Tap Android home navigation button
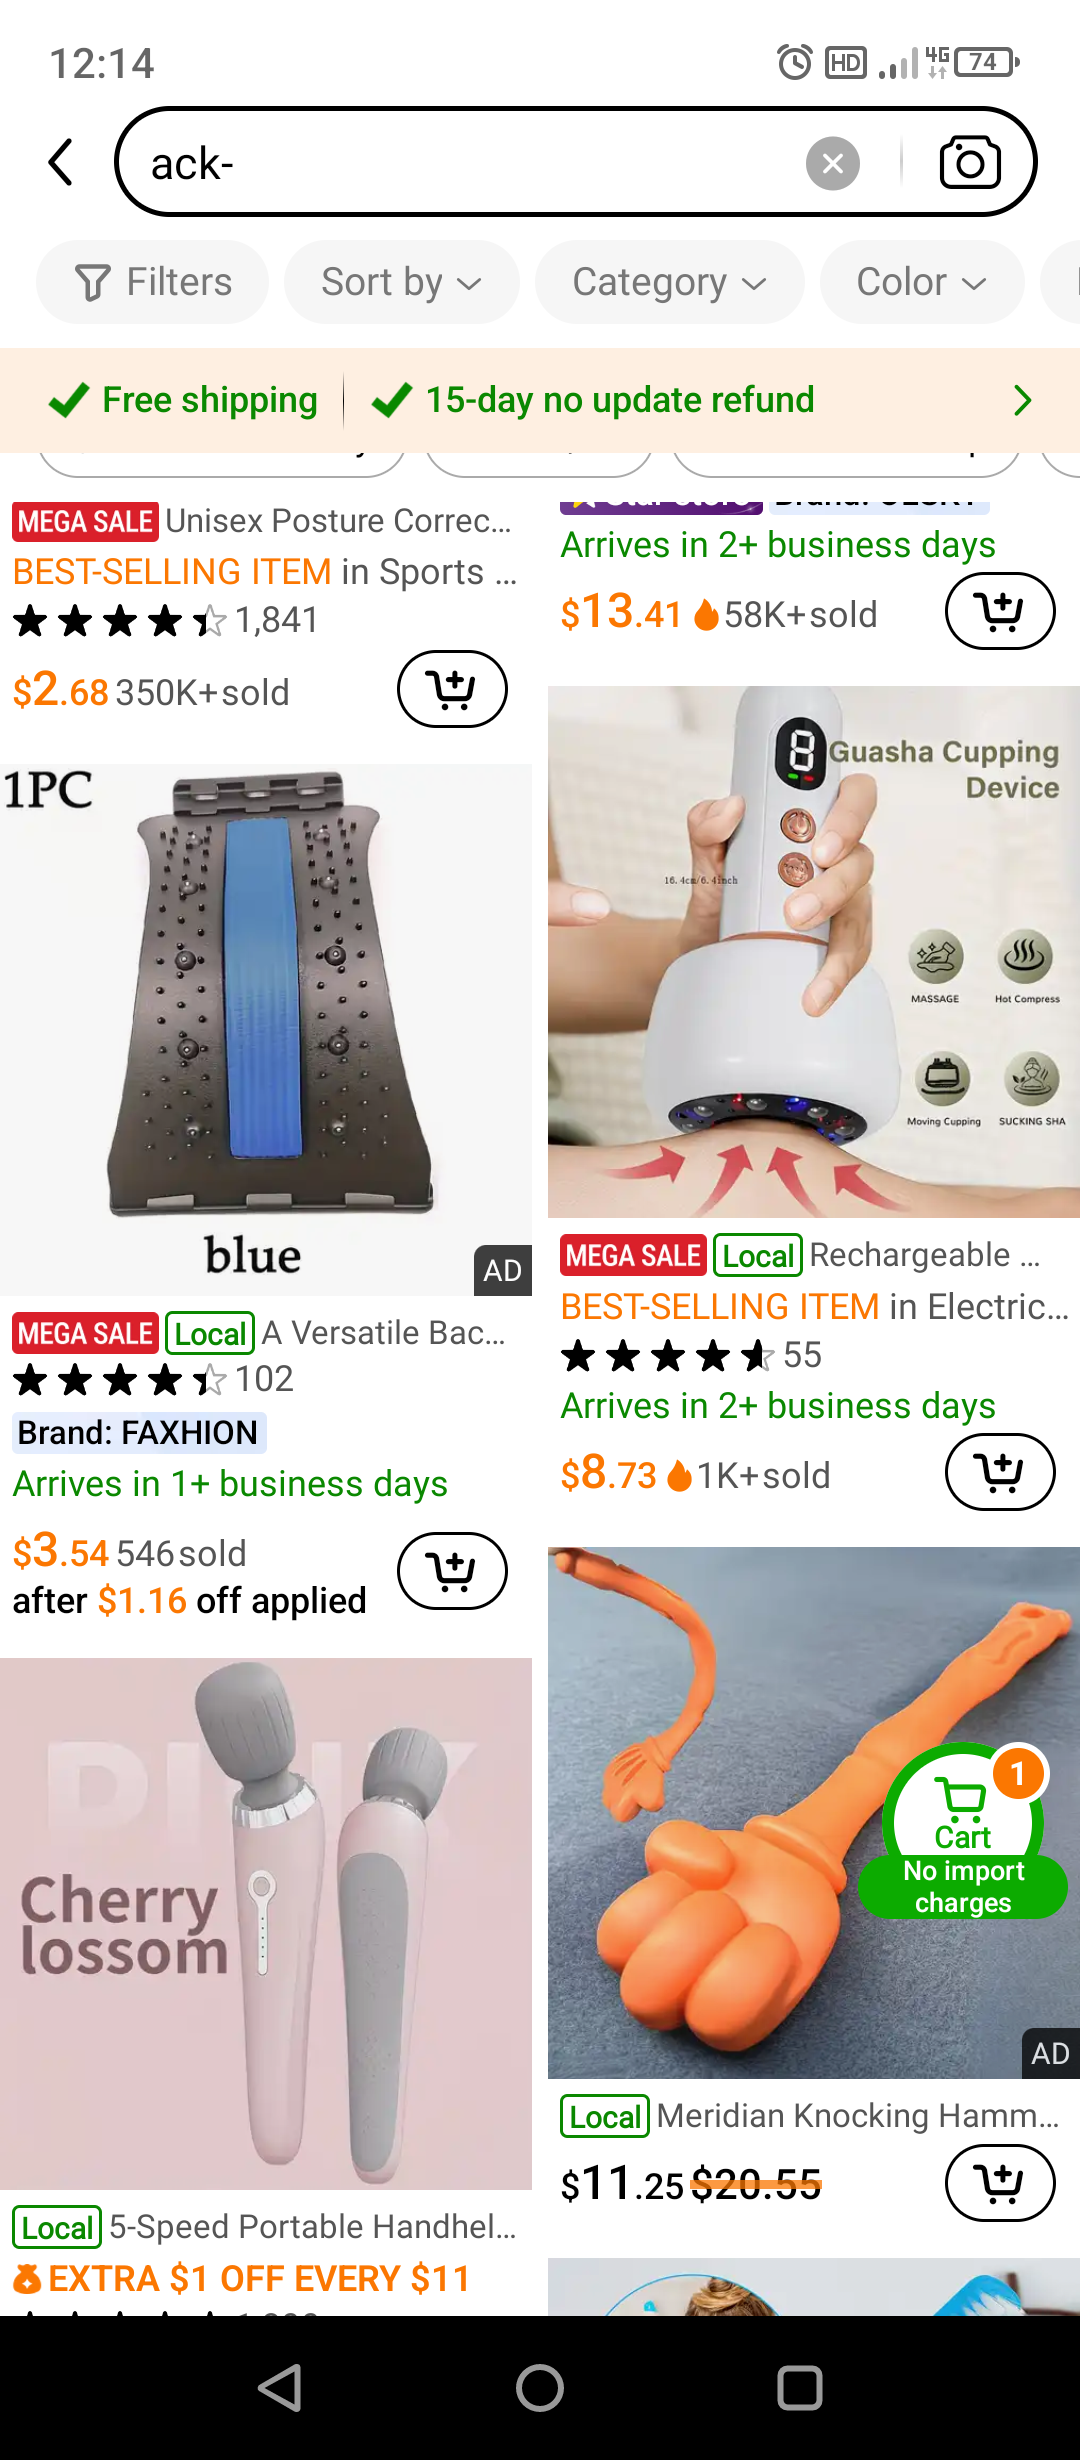The width and height of the screenshot is (1080, 2460). point(540,2389)
